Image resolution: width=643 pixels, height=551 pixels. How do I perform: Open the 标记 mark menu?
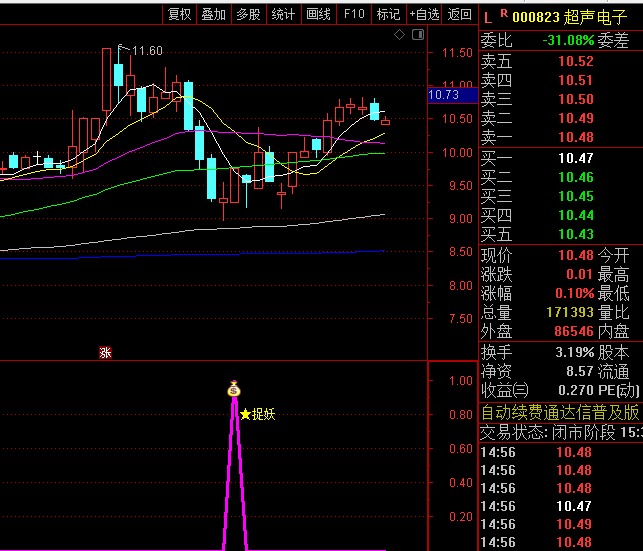388,14
